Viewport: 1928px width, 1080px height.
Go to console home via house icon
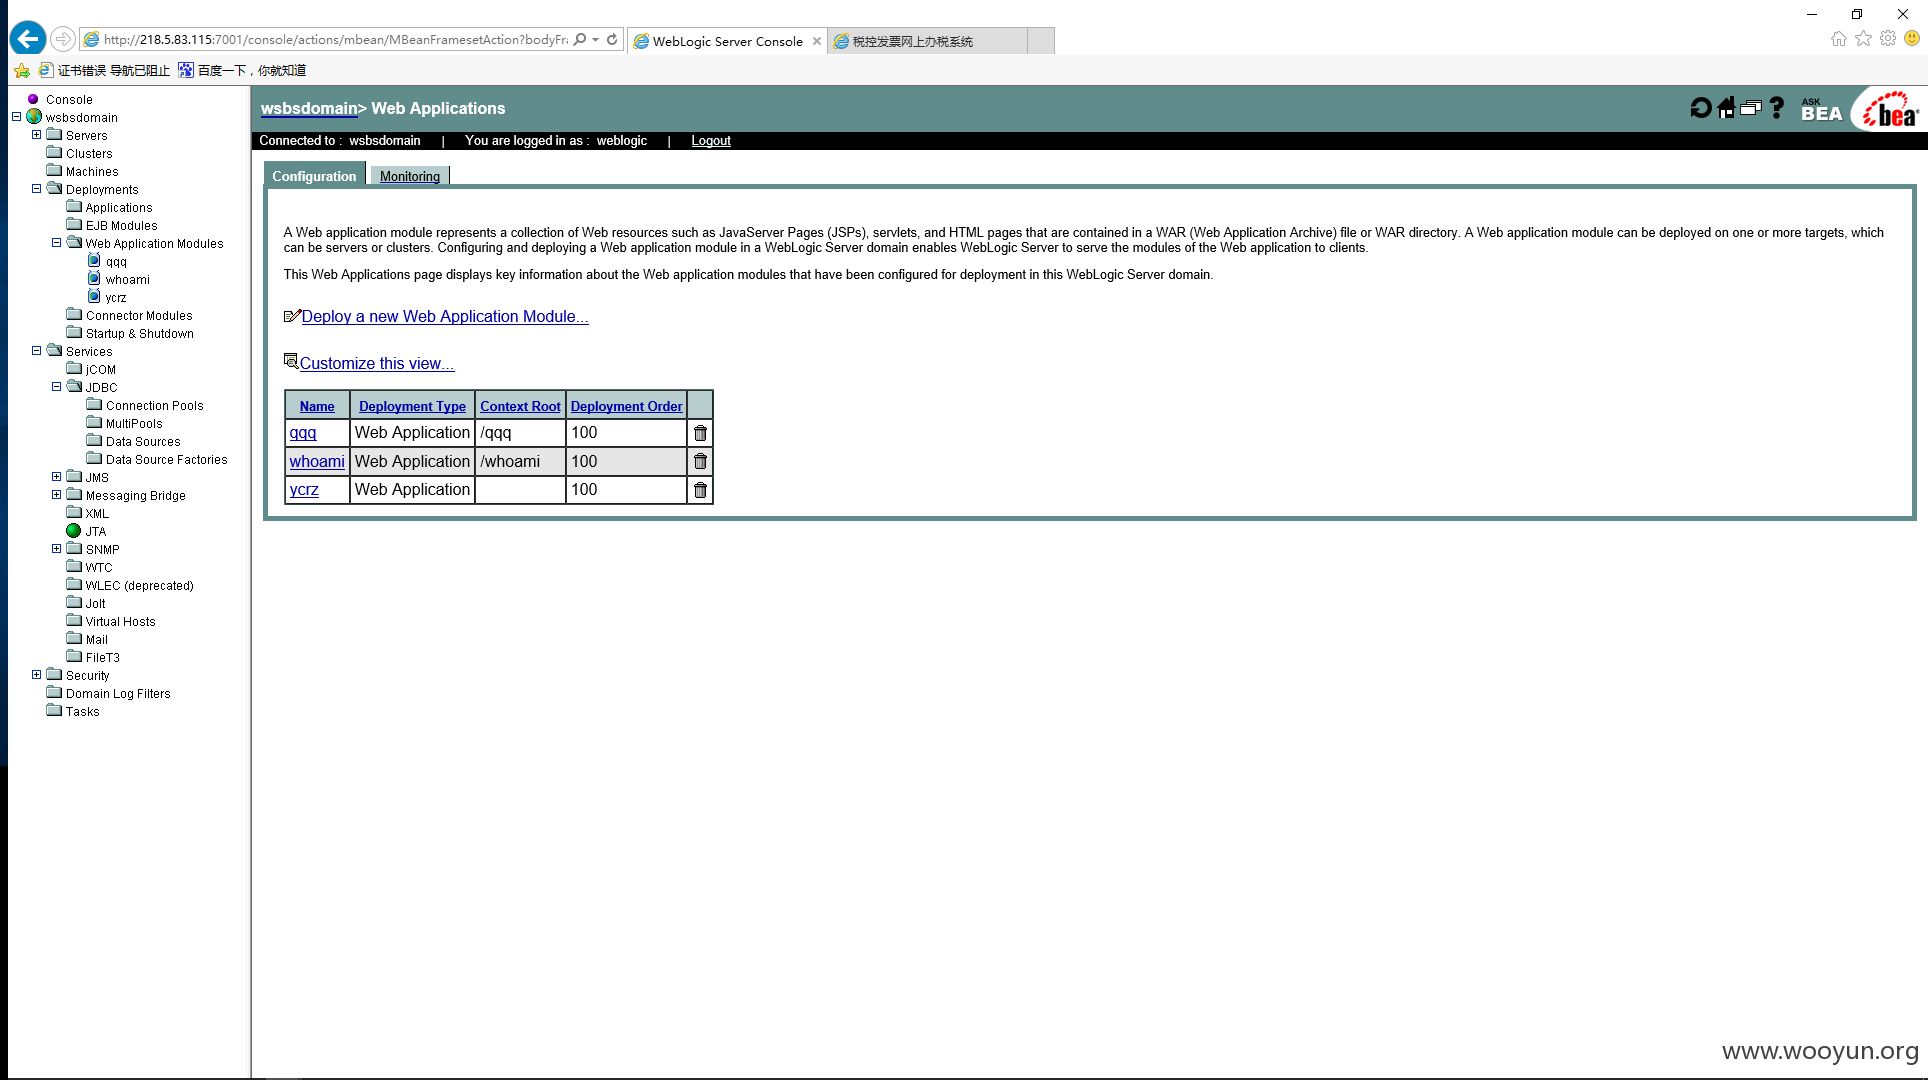coord(1726,108)
